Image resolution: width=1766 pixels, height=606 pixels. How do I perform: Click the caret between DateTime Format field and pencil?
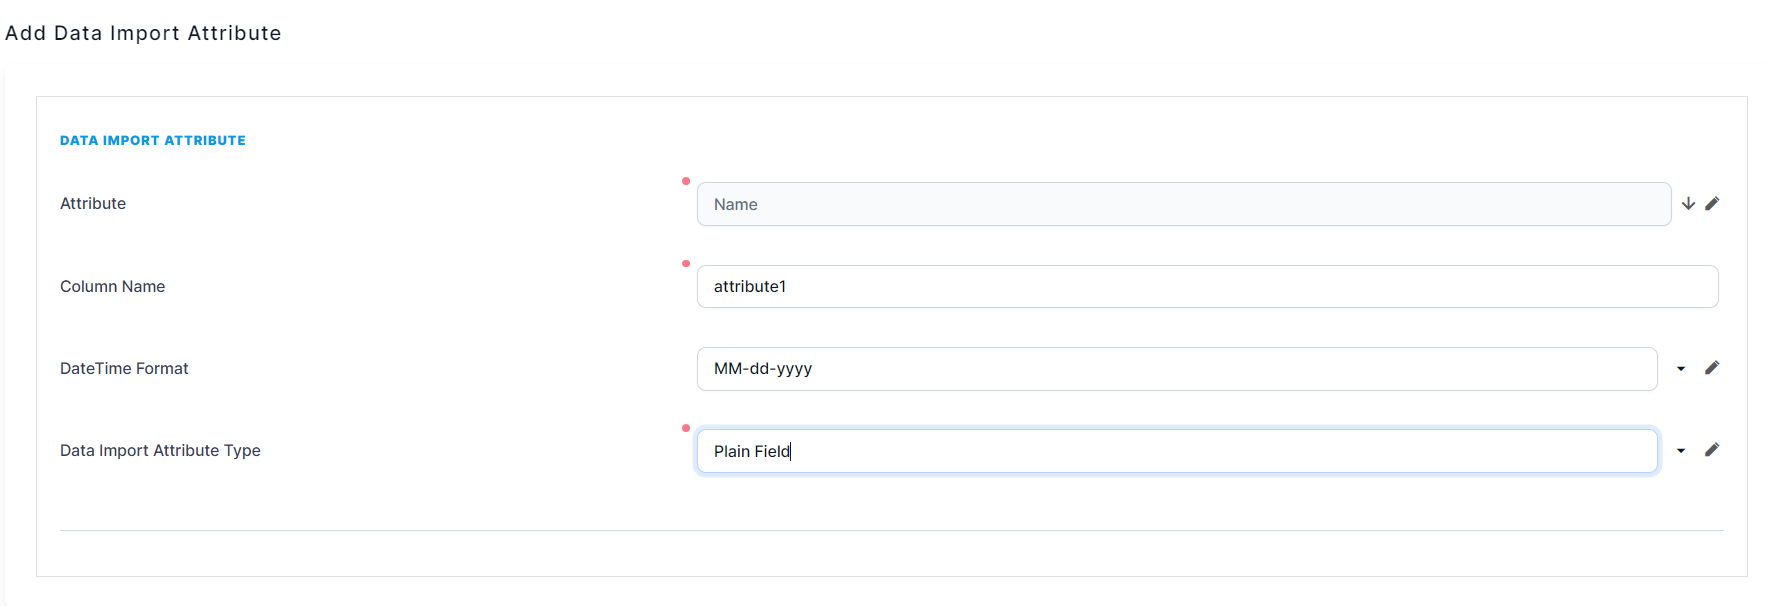[x=1681, y=368]
